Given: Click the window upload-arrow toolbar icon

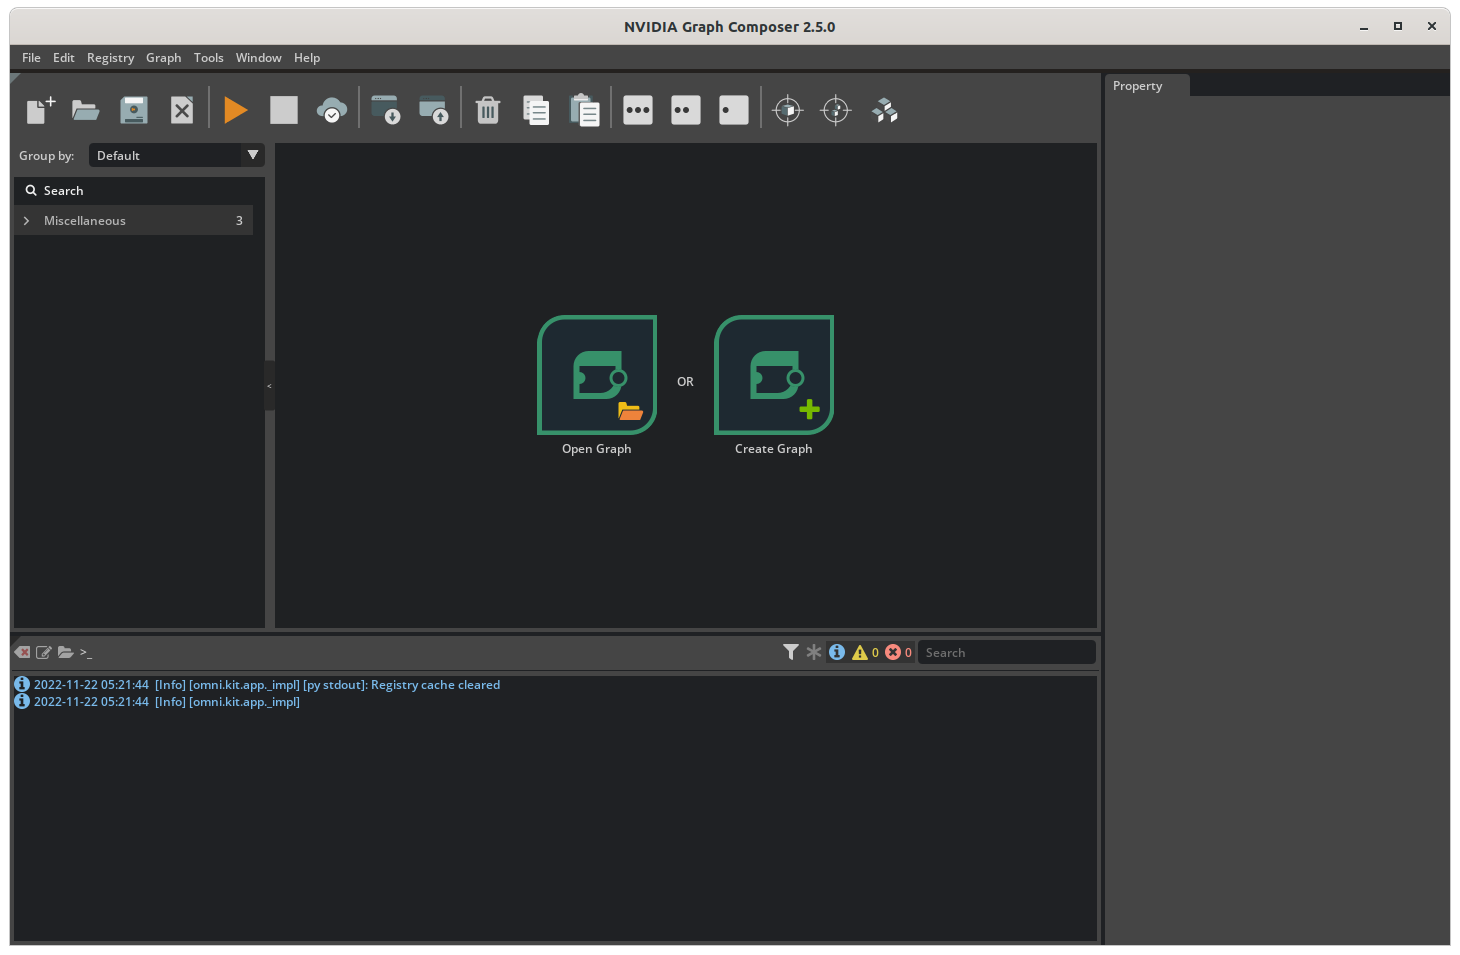Looking at the screenshot, I should click(434, 110).
